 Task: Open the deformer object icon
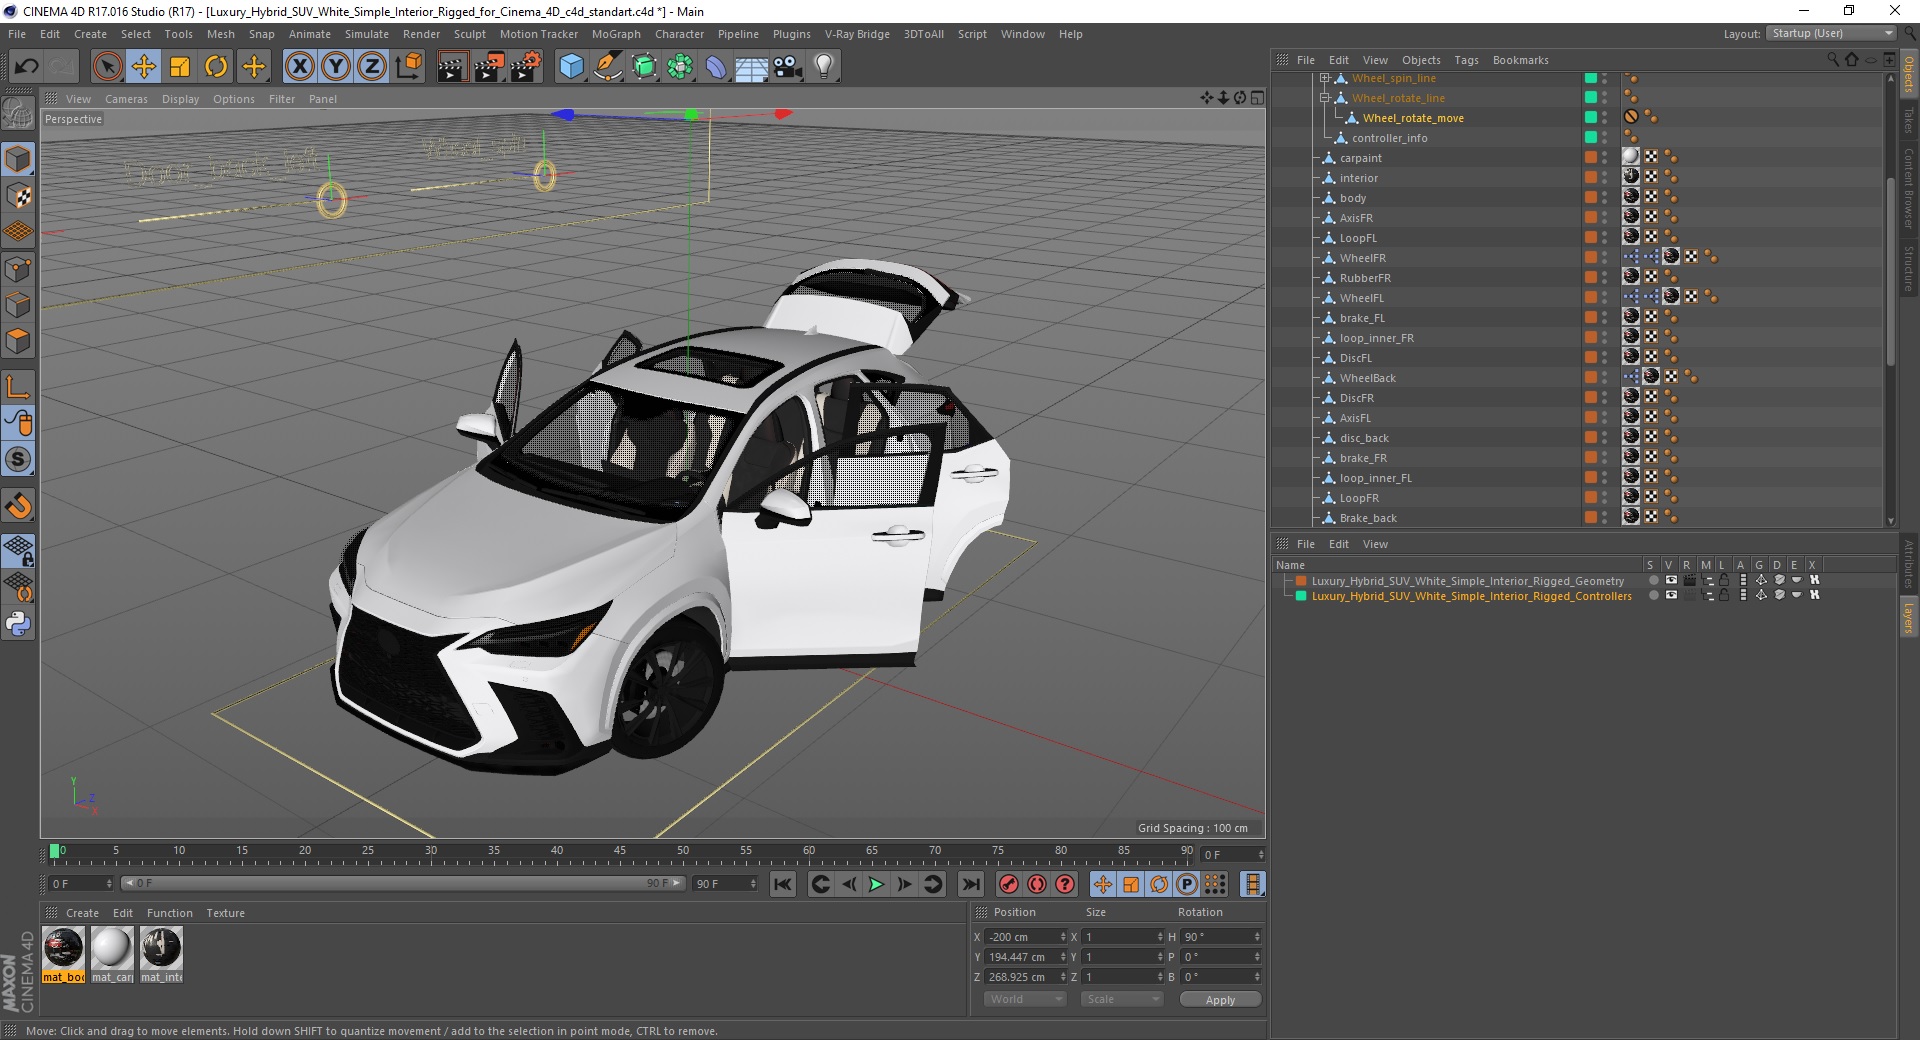coord(716,67)
